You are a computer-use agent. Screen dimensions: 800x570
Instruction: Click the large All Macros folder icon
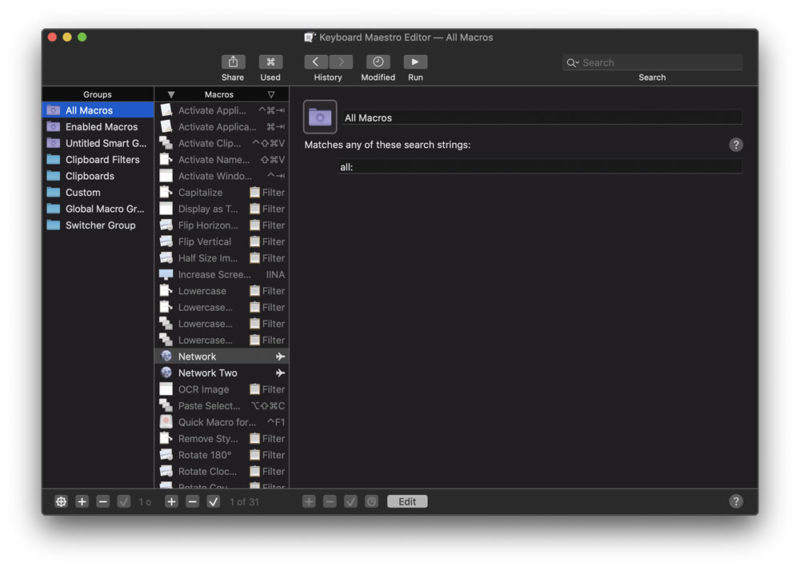[320, 117]
